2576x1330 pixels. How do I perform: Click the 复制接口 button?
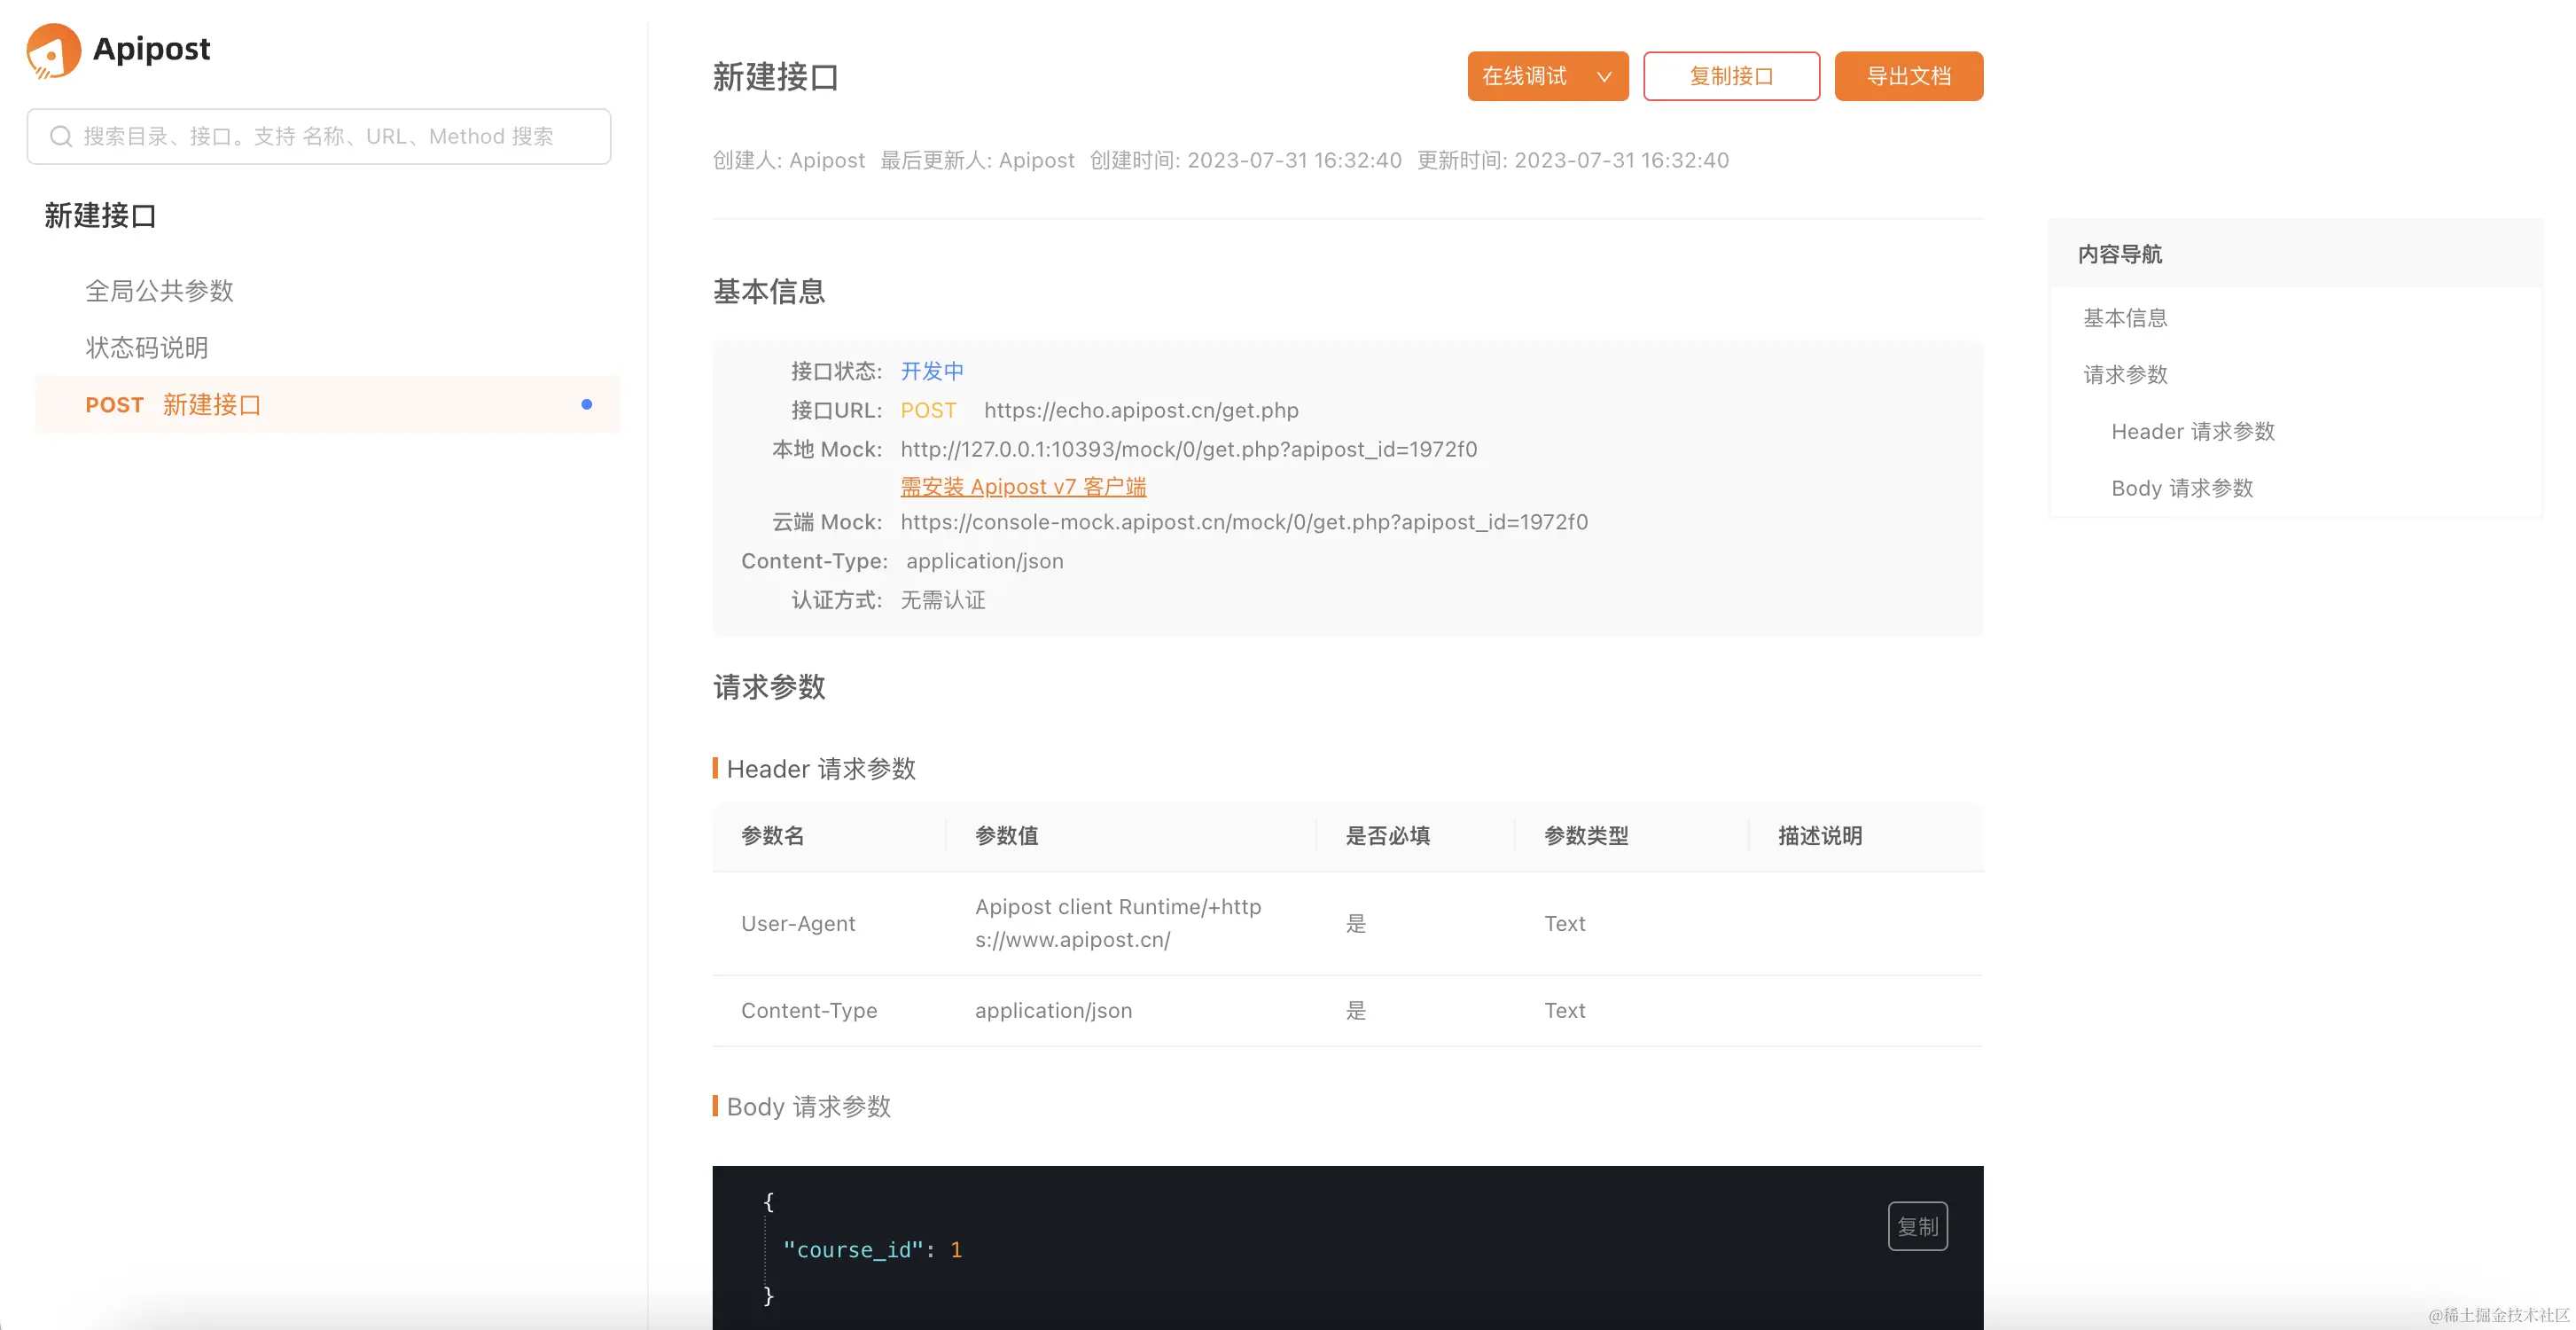(x=1731, y=77)
